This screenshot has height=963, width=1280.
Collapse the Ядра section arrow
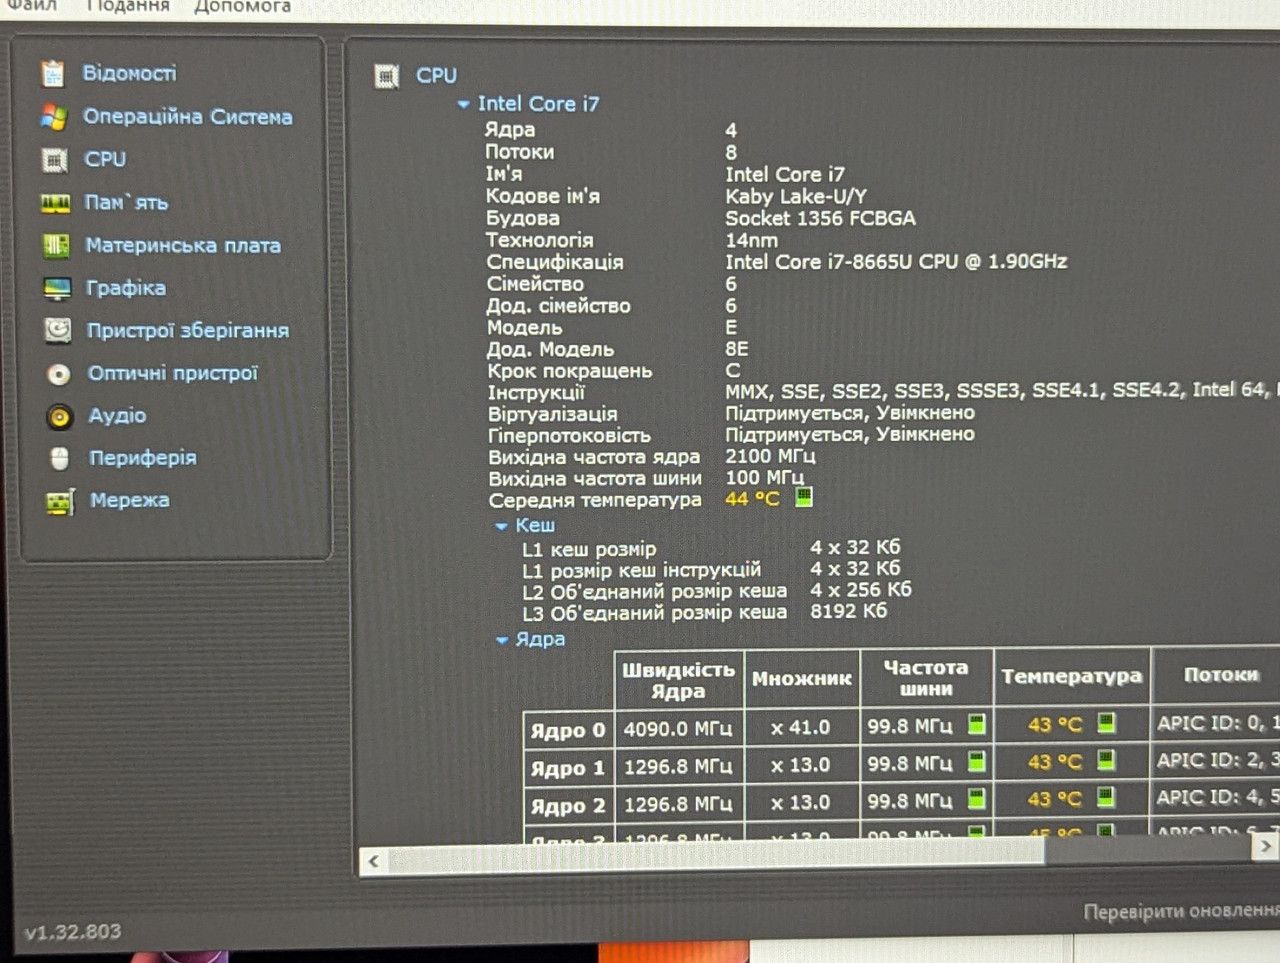tap(502, 640)
